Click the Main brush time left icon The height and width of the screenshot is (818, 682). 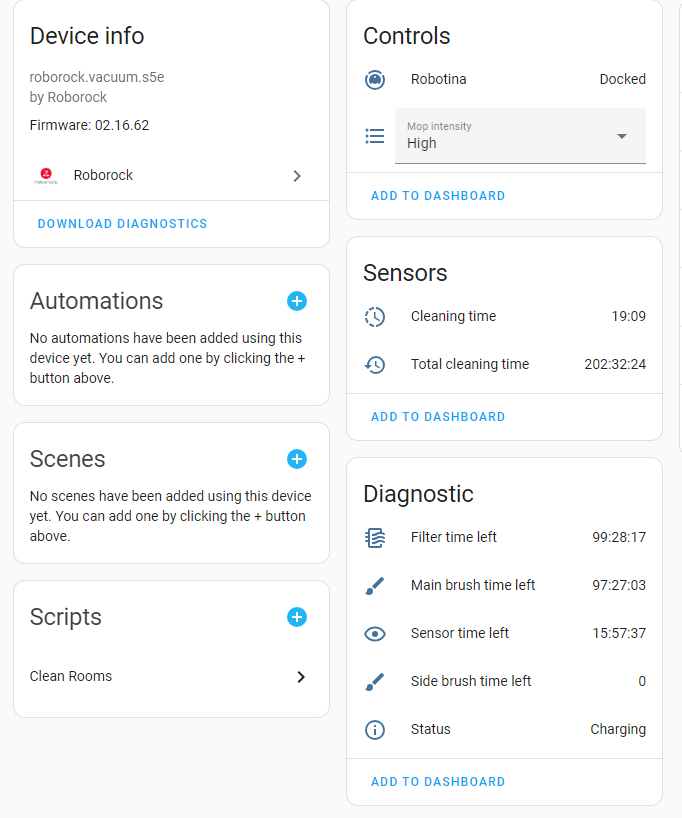pos(374,585)
